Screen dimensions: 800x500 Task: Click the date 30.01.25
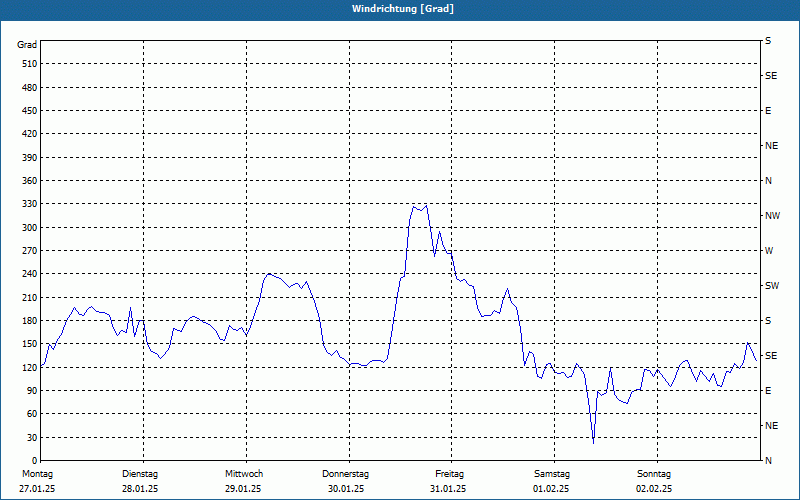(x=346, y=489)
